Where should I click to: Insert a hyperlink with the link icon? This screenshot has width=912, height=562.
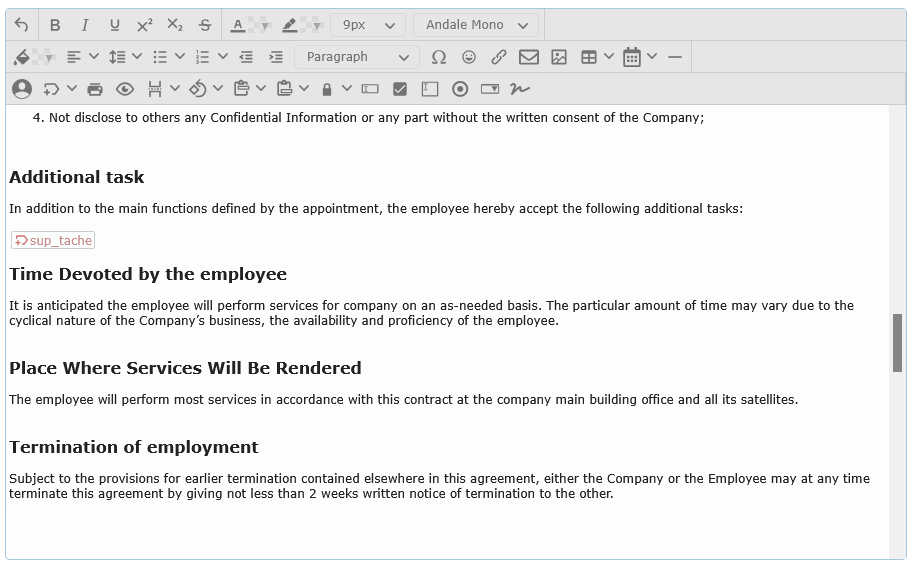[x=499, y=57]
